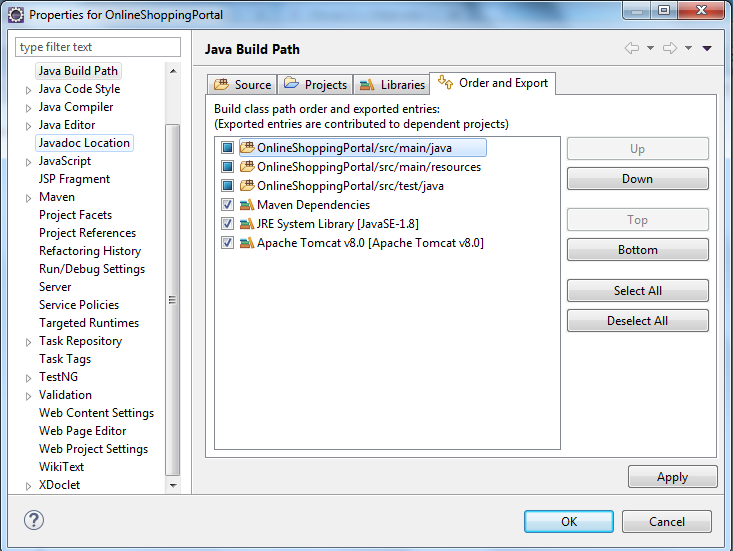Image resolution: width=733 pixels, height=551 pixels.
Task: Open the back history dropdown arrow
Action: click(x=650, y=48)
